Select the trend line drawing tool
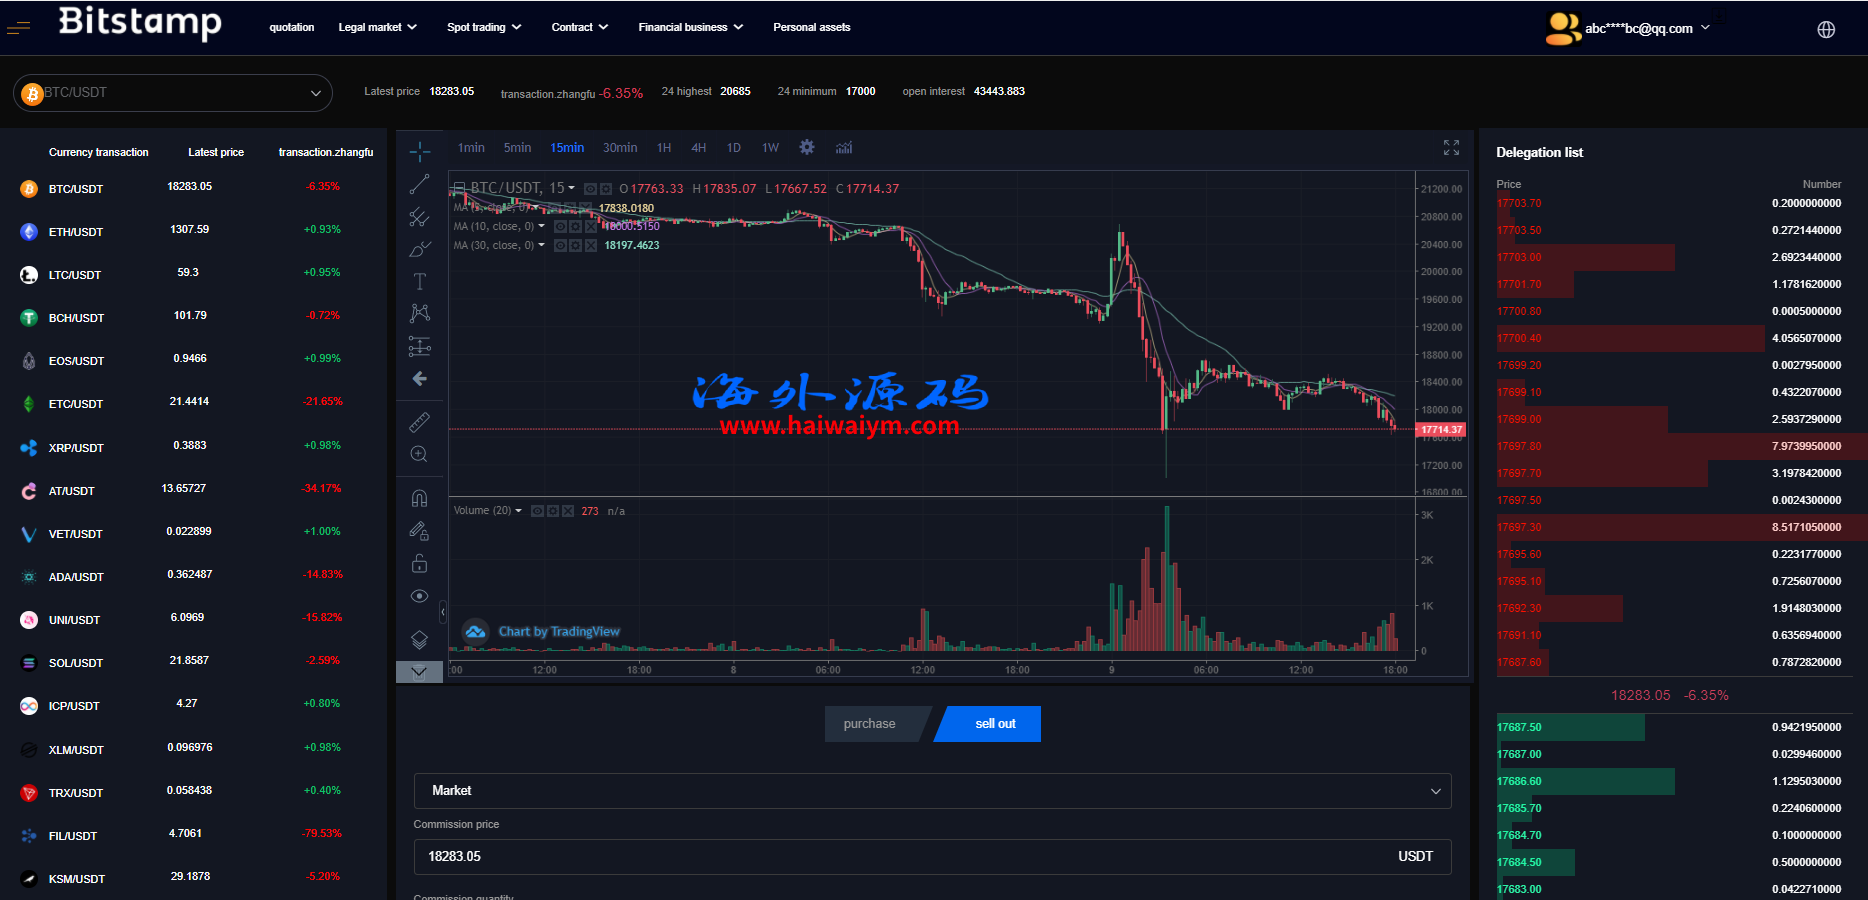 point(419,184)
